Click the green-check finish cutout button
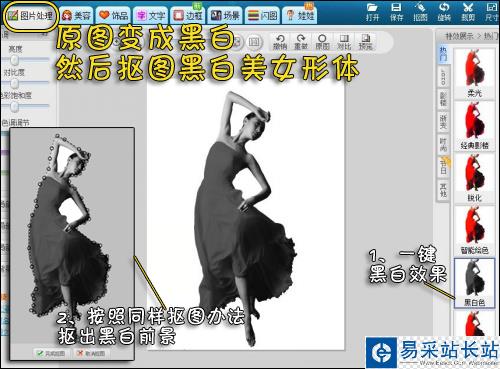This screenshot has width=500, height=369. click(x=51, y=353)
